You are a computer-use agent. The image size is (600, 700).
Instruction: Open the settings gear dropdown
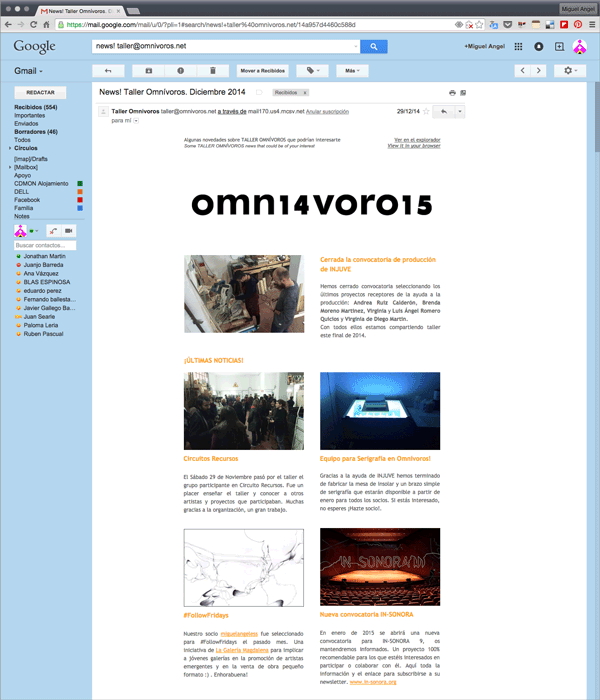click(x=571, y=71)
